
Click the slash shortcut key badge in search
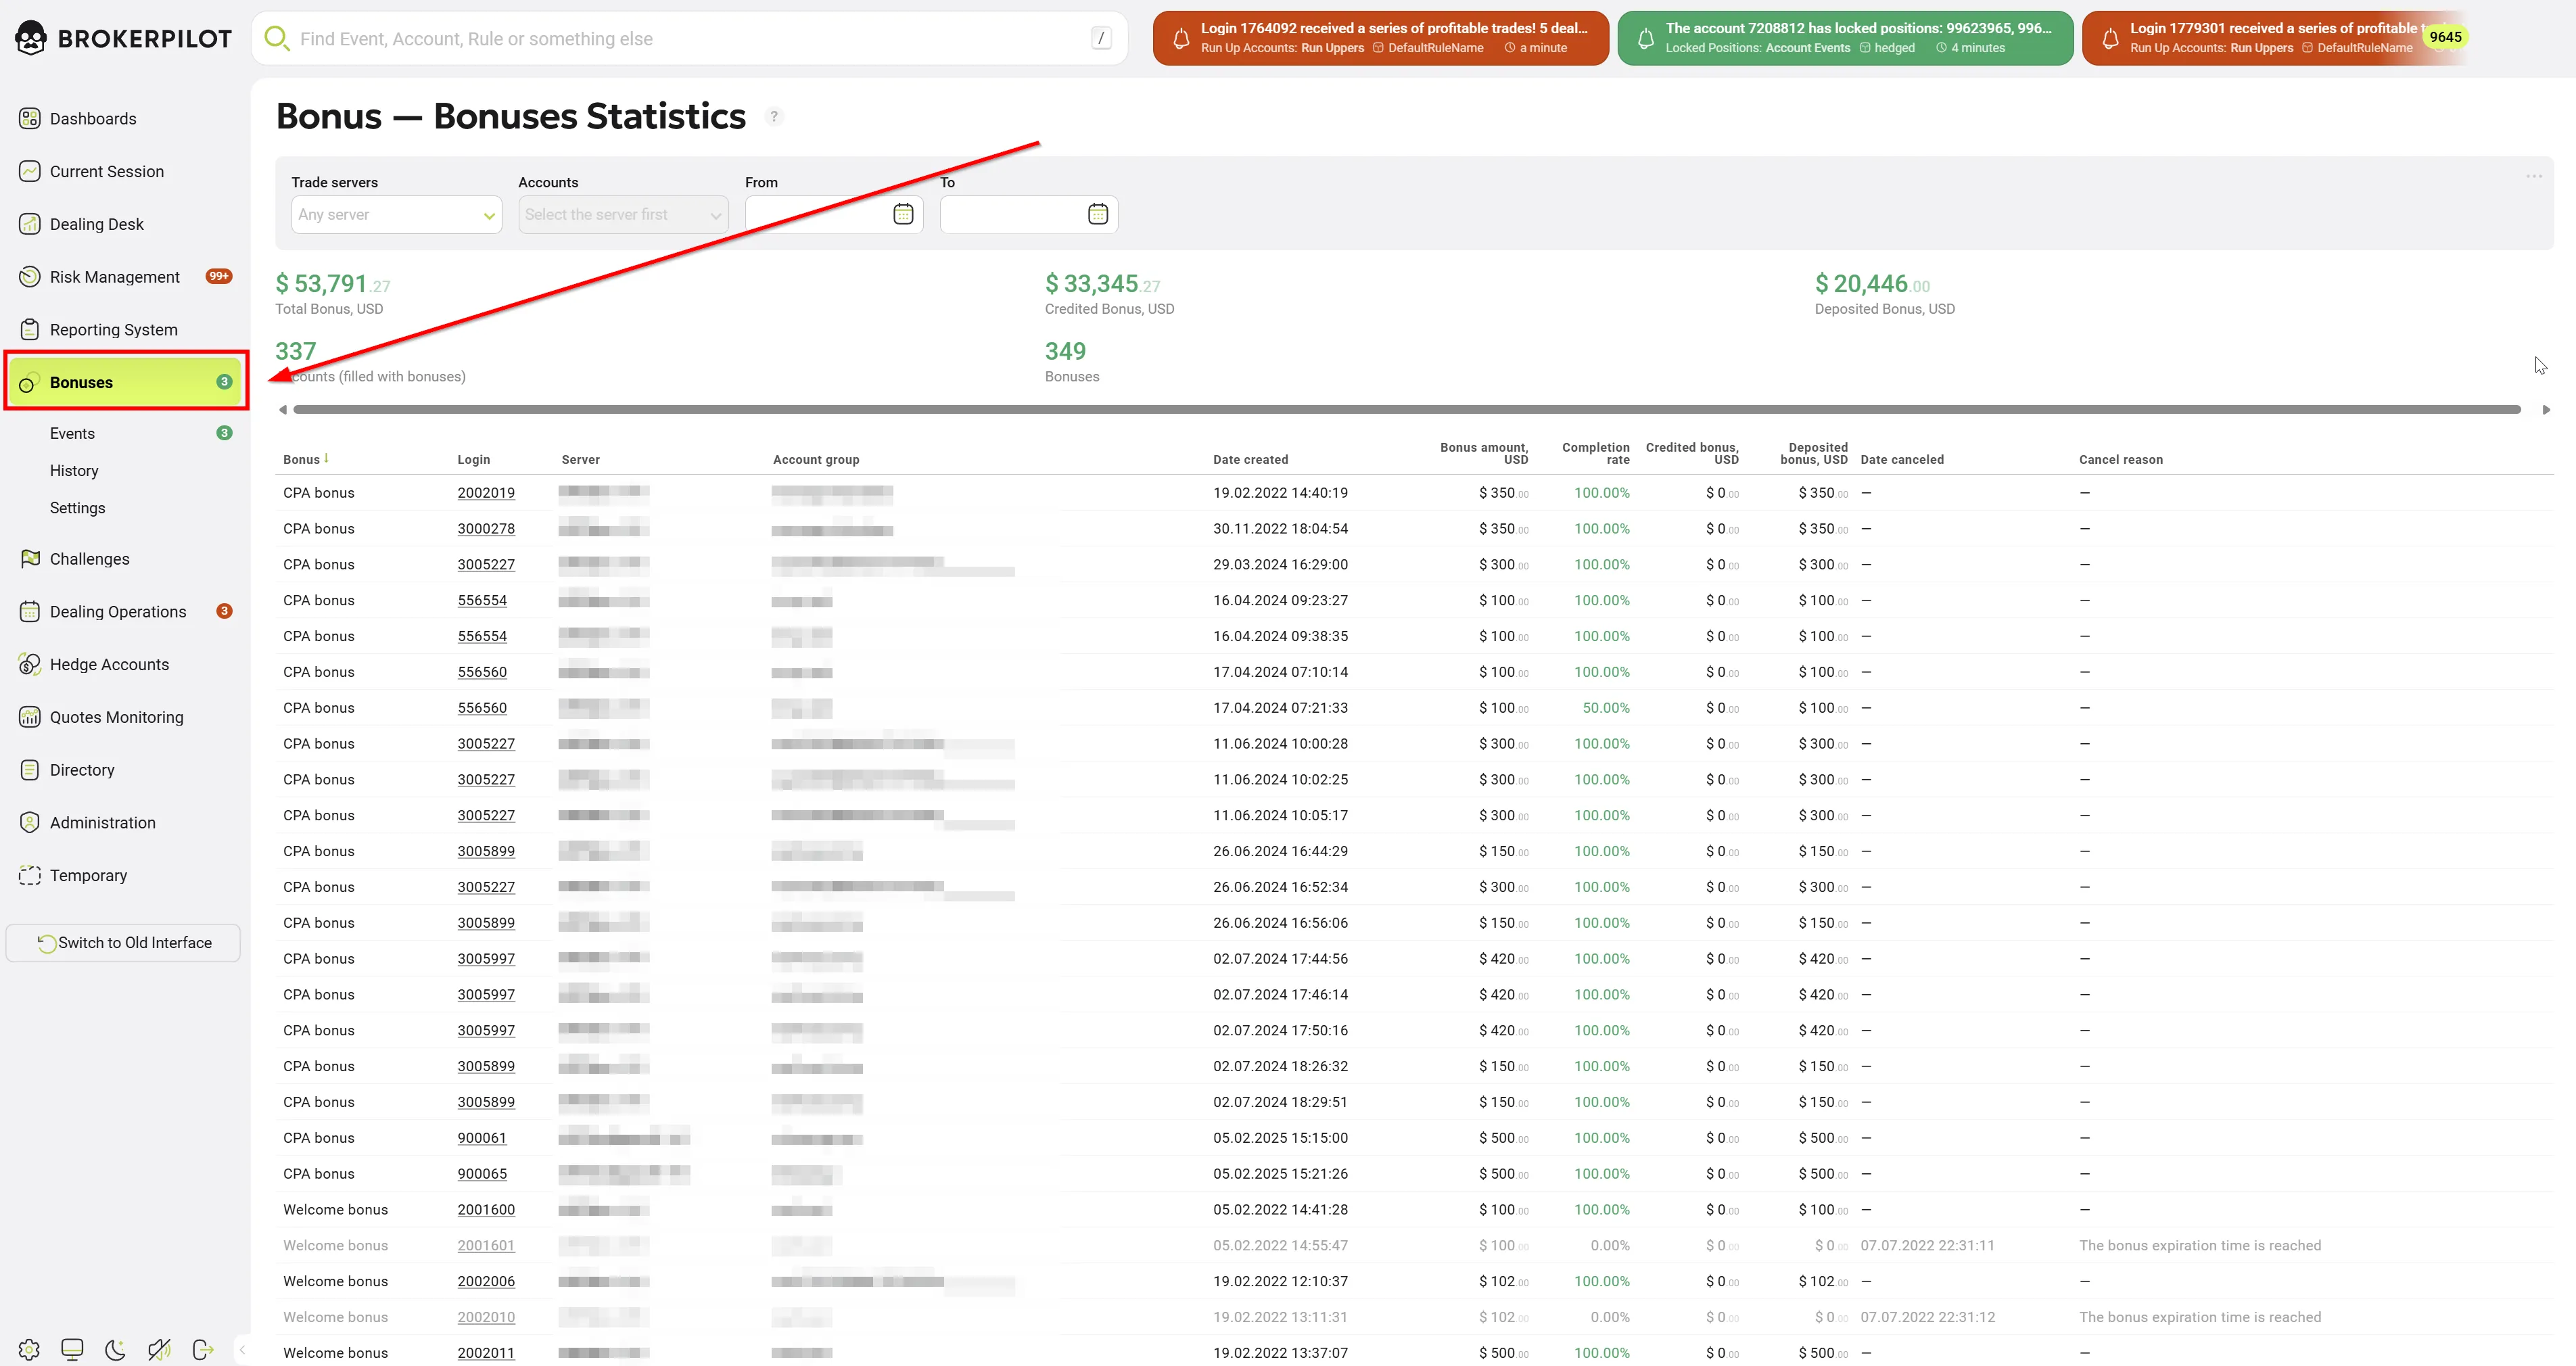pyautogui.click(x=1101, y=39)
